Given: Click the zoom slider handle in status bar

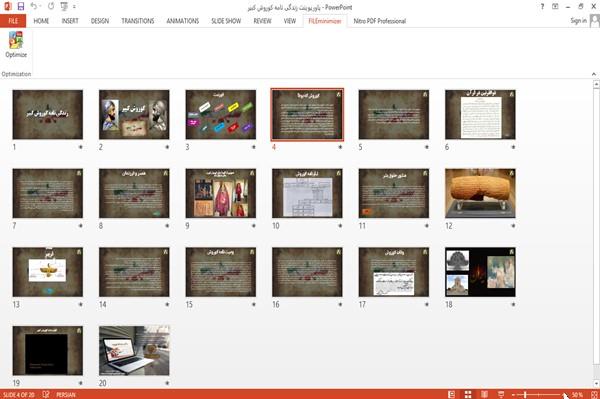Looking at the screenshot, I should pyautogui.click(x=525, y=394).
